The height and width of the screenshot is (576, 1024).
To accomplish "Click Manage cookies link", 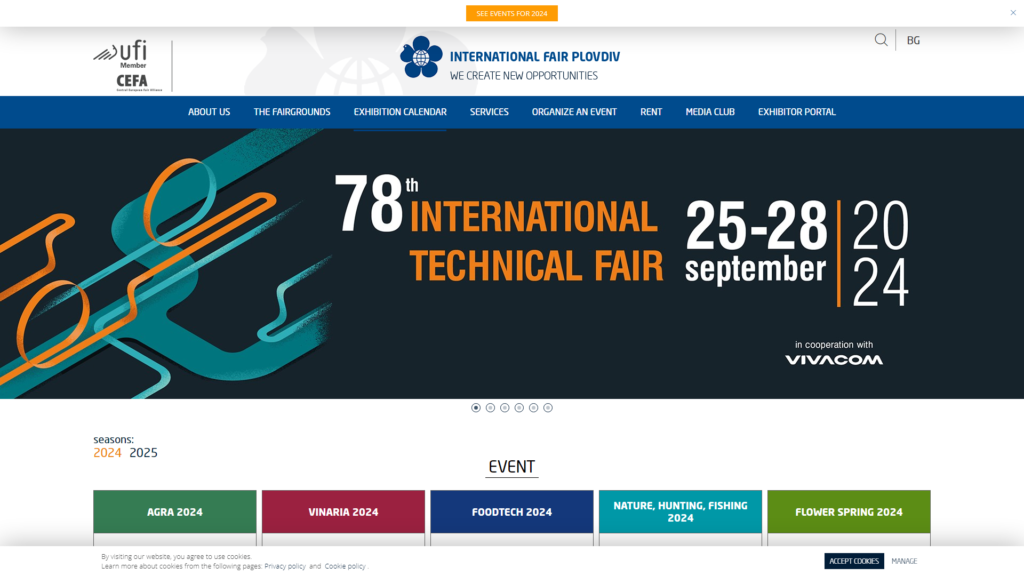I will click(904, 561).
